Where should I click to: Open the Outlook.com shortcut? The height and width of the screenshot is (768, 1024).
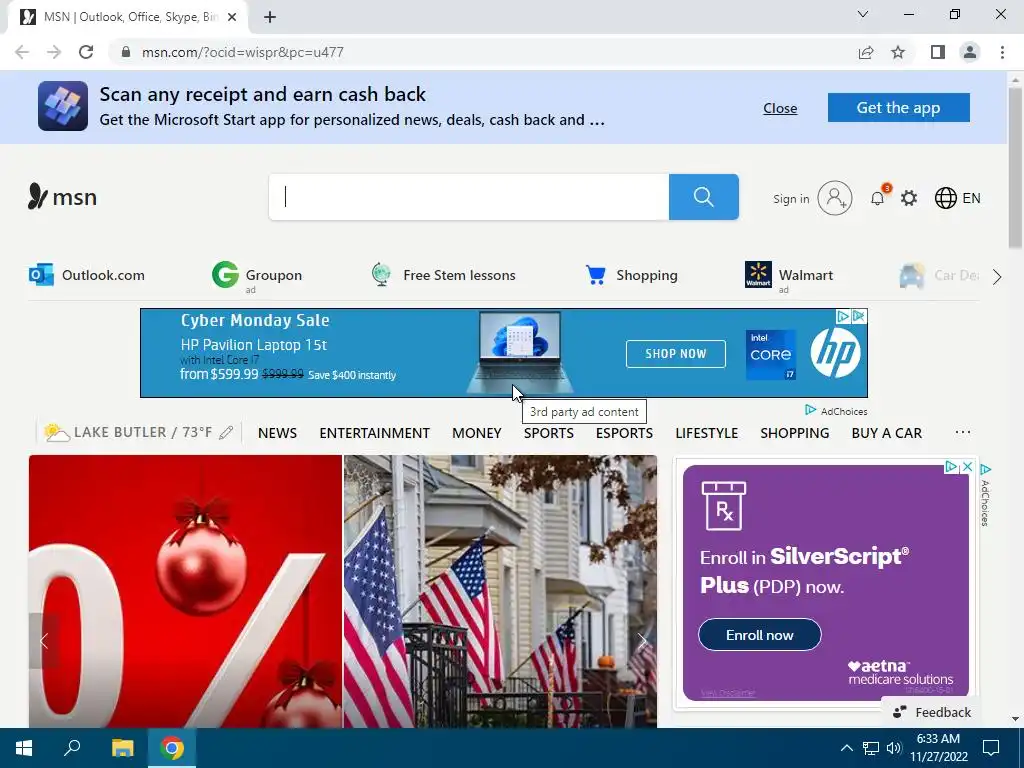coord(87,275)
